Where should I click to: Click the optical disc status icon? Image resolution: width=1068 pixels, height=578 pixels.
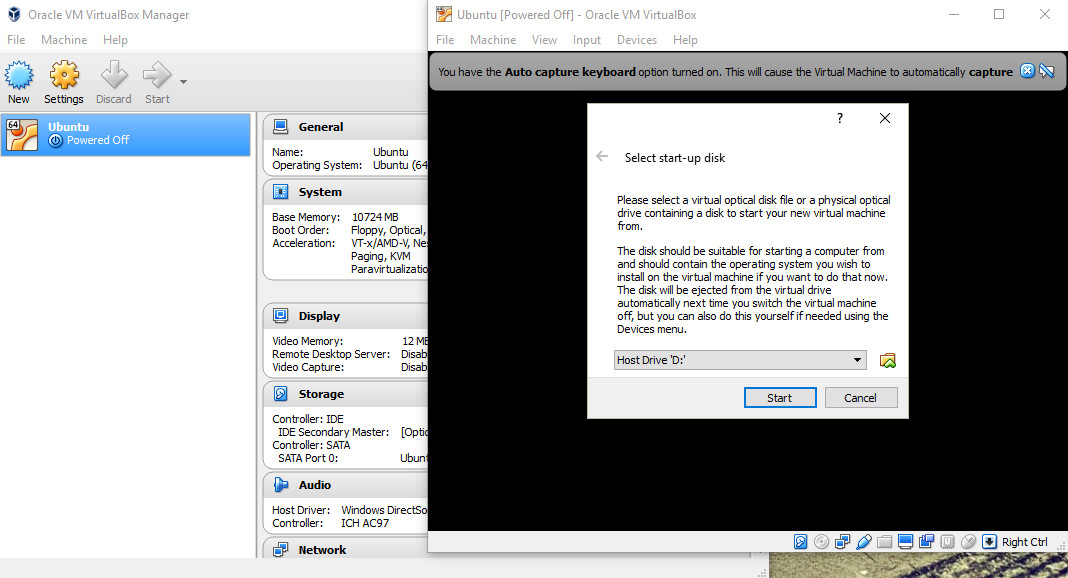tap(821, 542)
